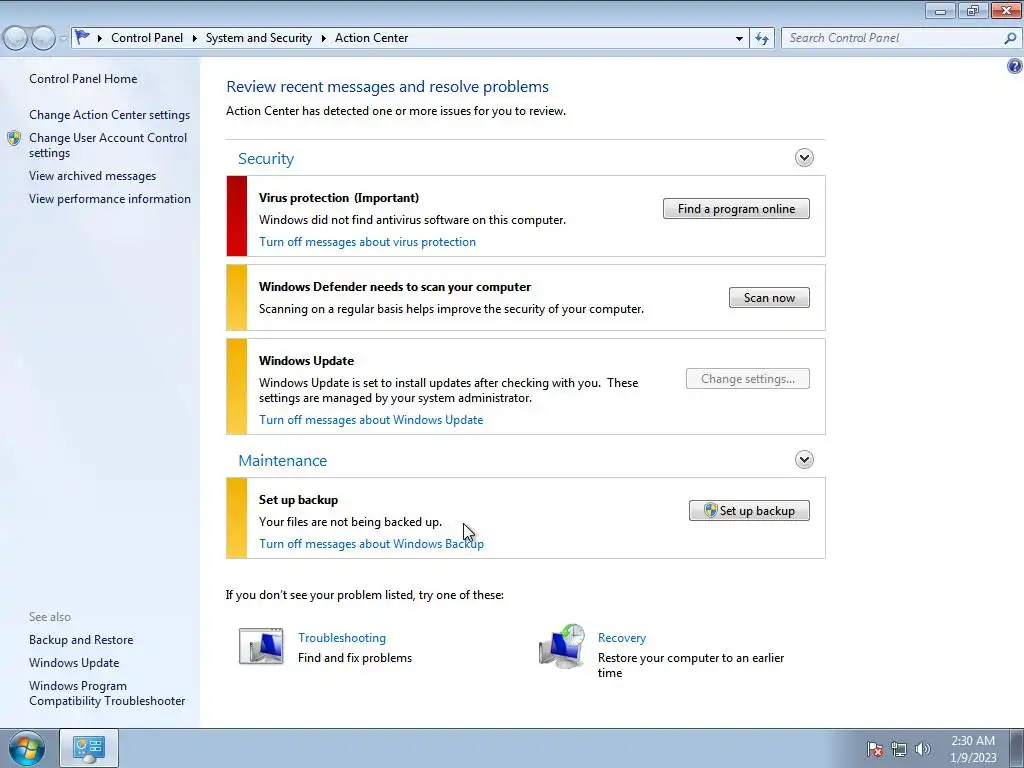Collapse the Maintenance section chevron

[x=804, y=460]
